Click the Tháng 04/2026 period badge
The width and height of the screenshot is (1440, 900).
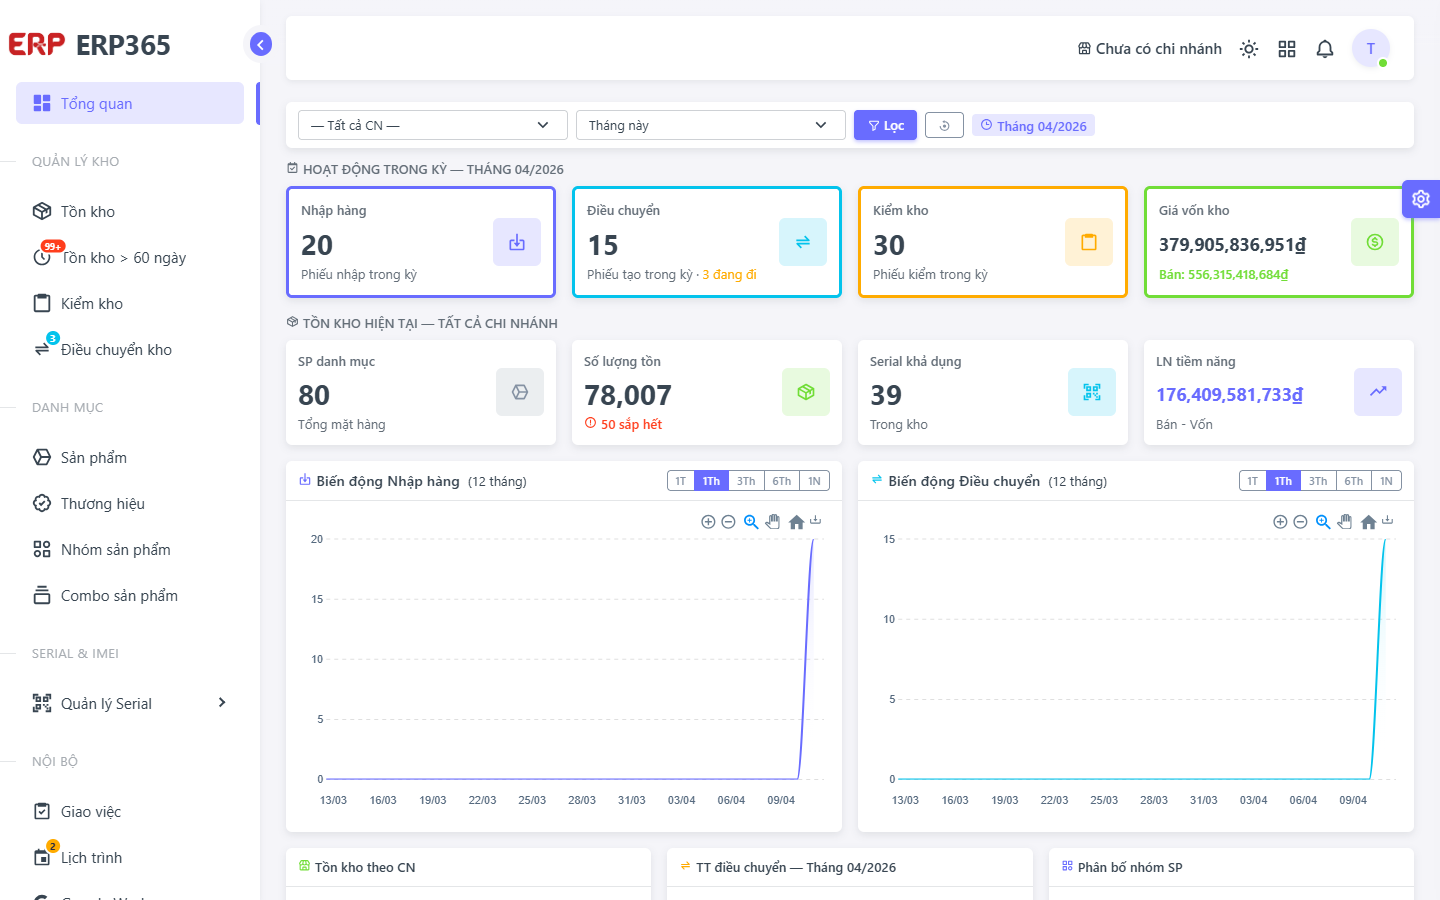1033,125
